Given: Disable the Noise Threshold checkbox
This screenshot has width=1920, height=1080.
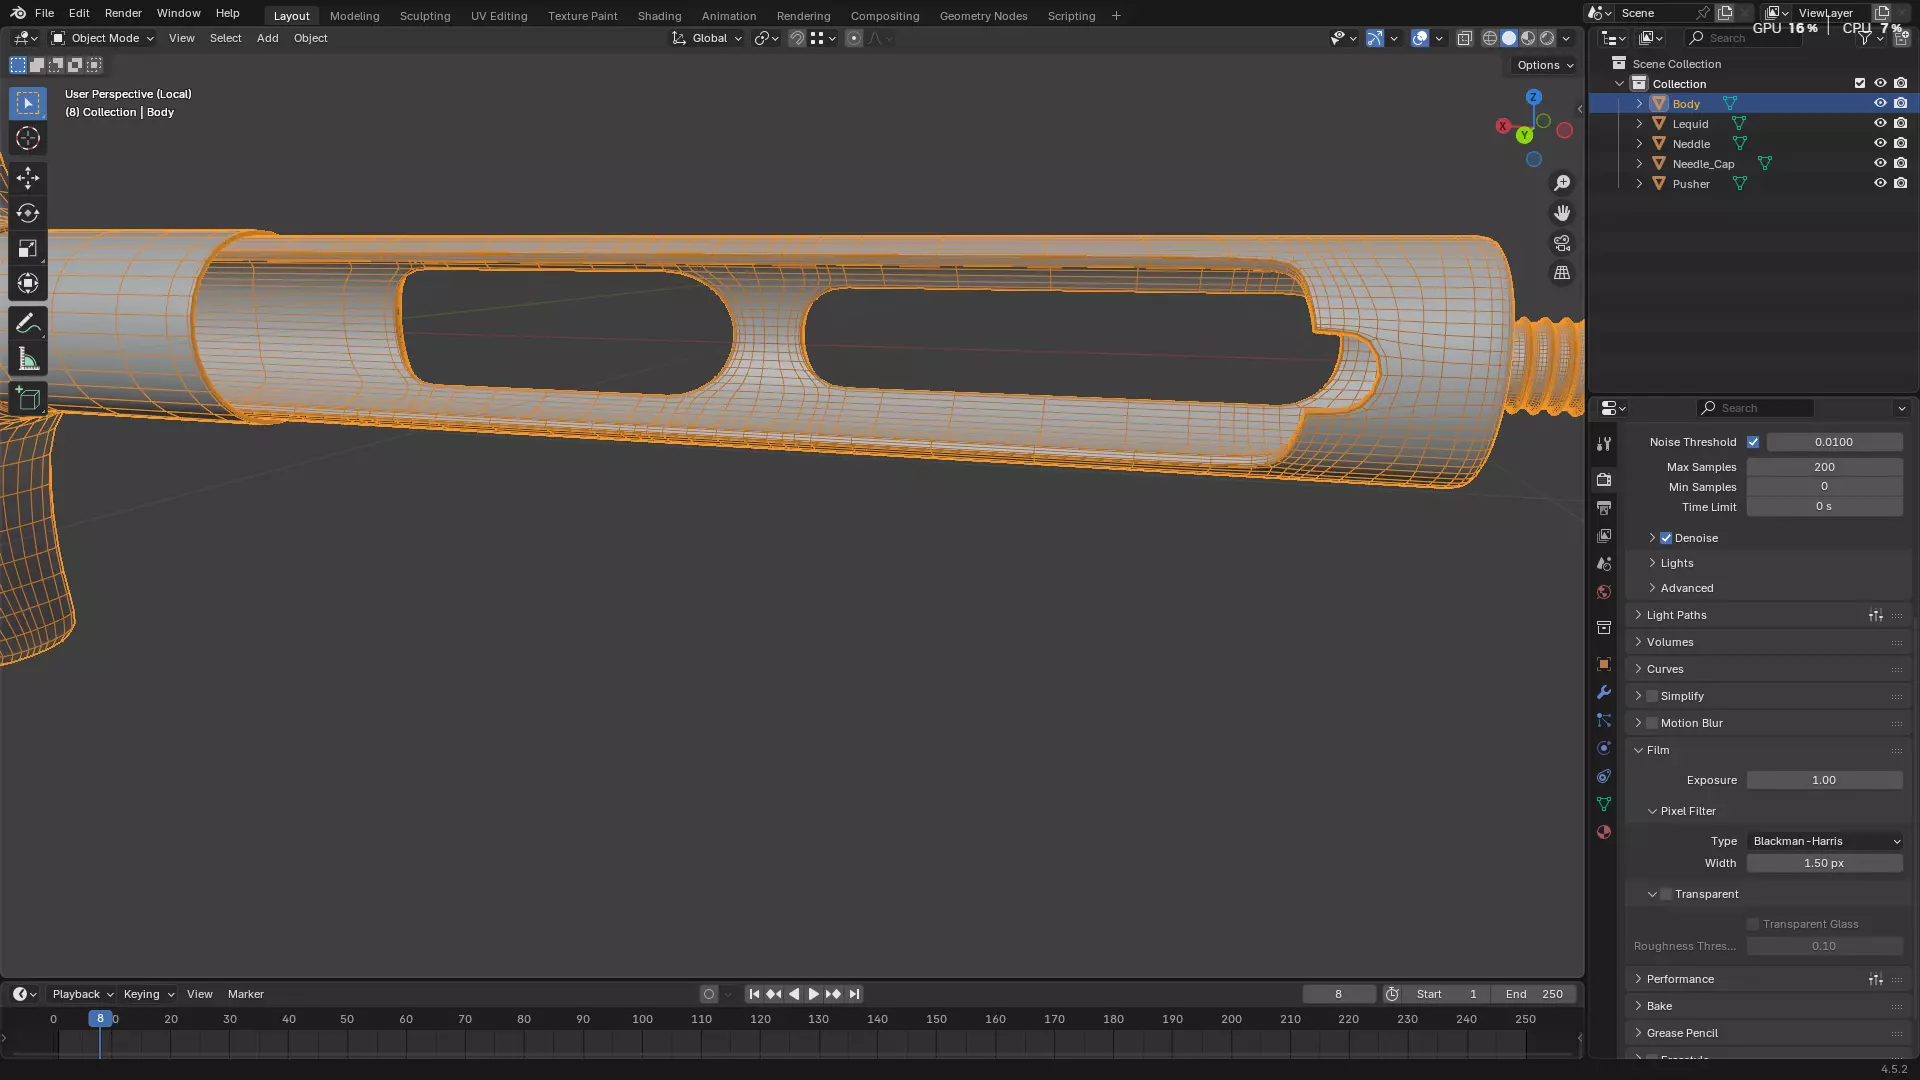Looking at the screenshot, I should coord(1753,442).
